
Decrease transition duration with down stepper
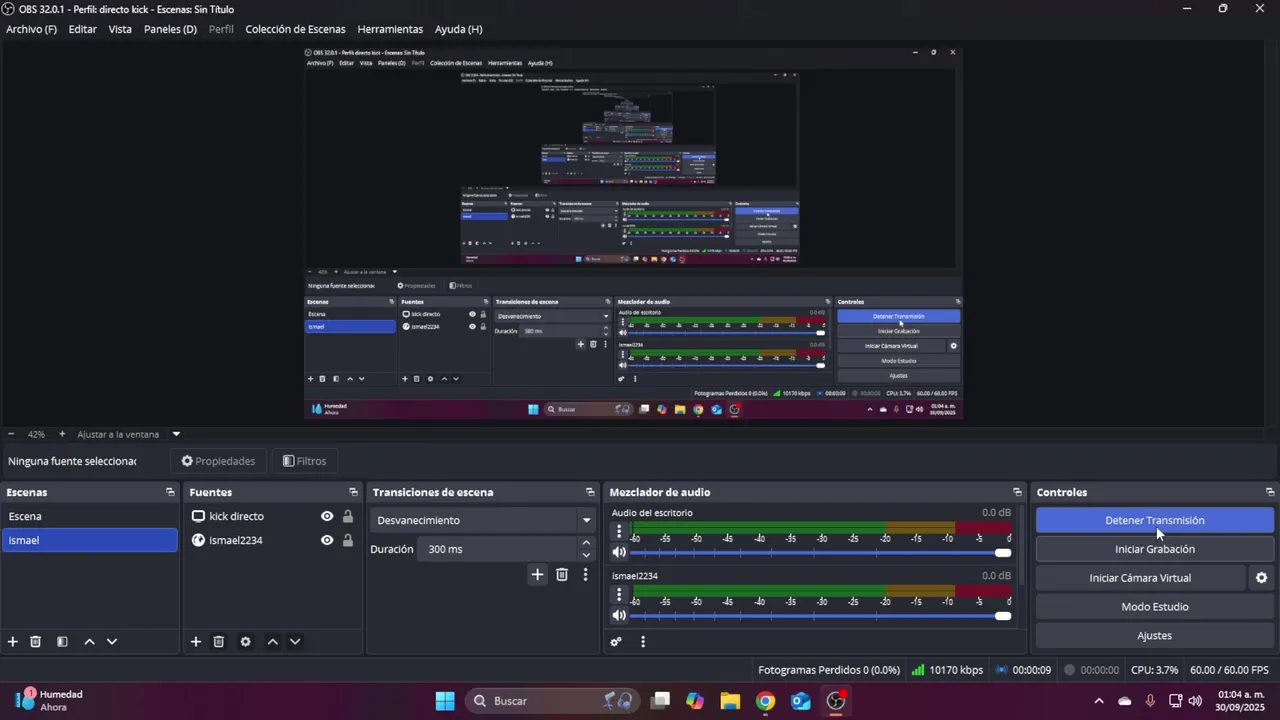pyautogui.click(x=586, y=555)
